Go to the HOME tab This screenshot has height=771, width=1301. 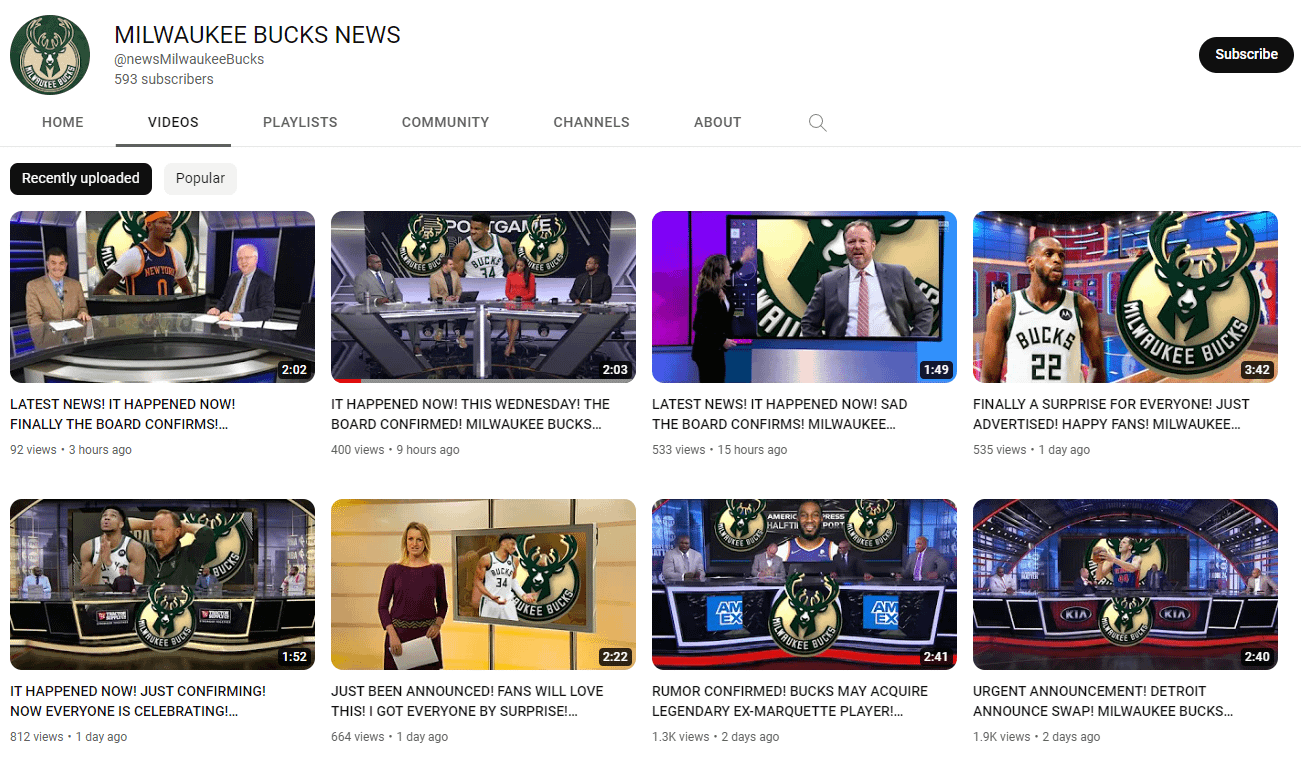pyautogui.click(x=63, y=122)
